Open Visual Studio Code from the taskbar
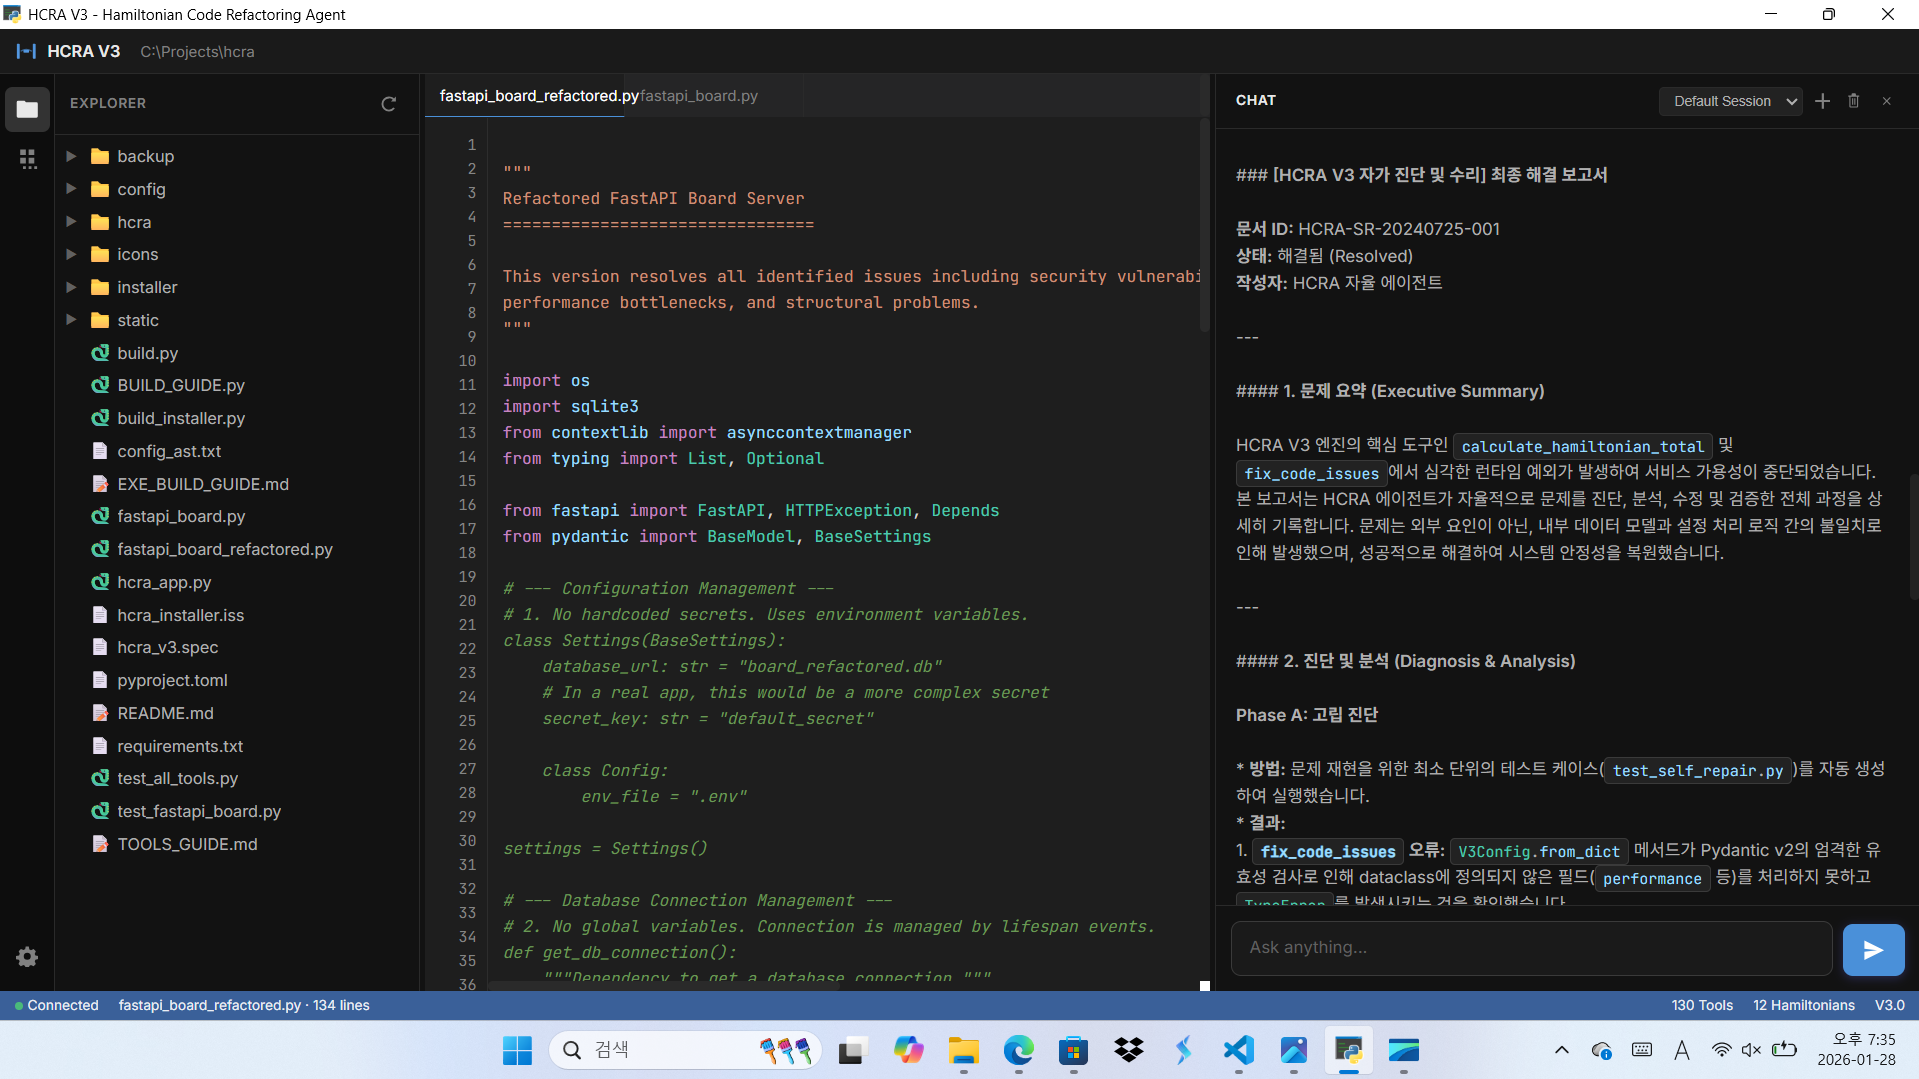1919x1079 pixels. point(1238,1050)
